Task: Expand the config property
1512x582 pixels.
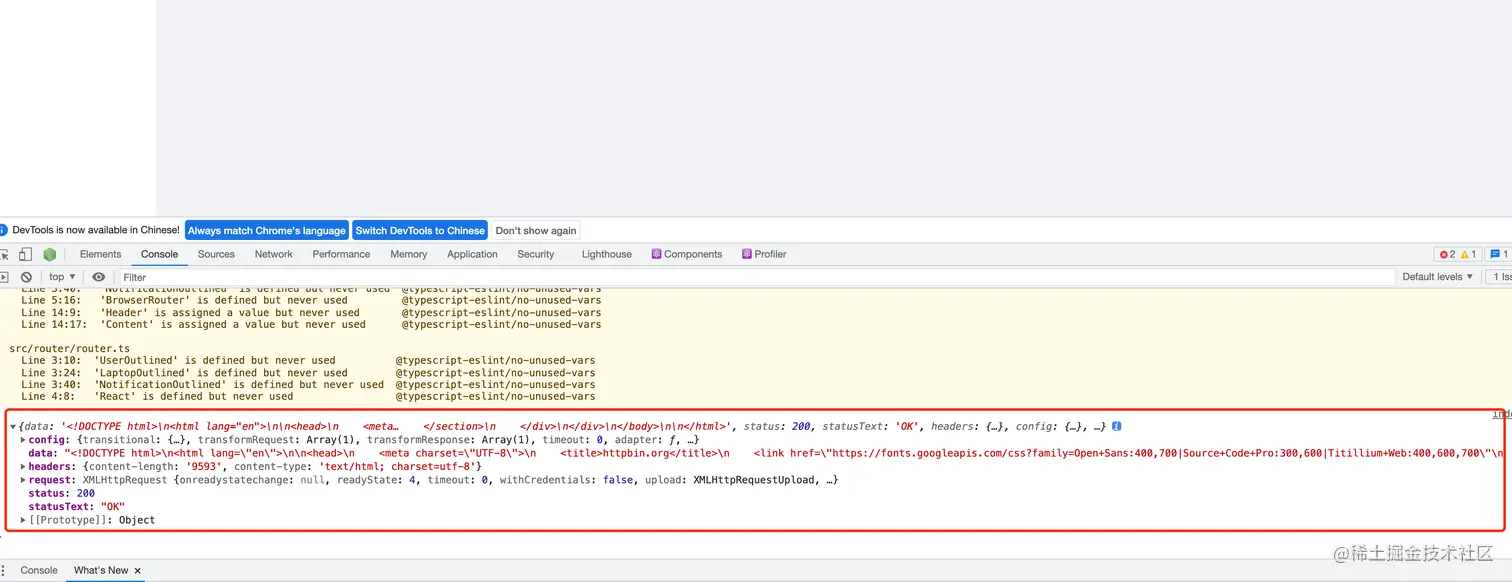Action: click(x=23, y=440)
